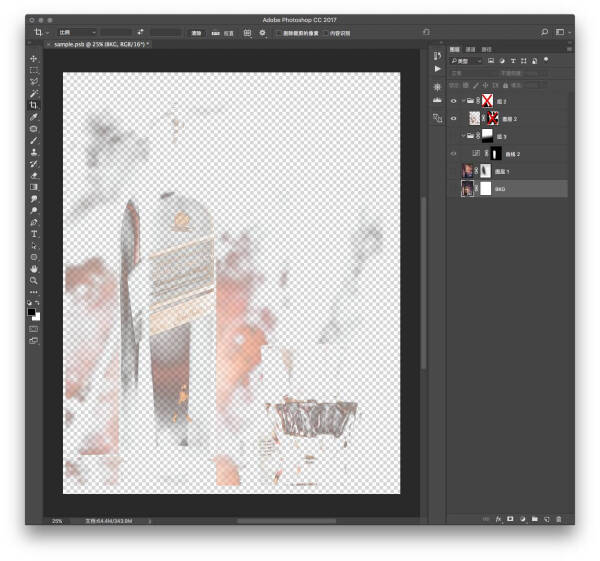Select the Gradient tool
Screen dimensions: 600x561
34,187
